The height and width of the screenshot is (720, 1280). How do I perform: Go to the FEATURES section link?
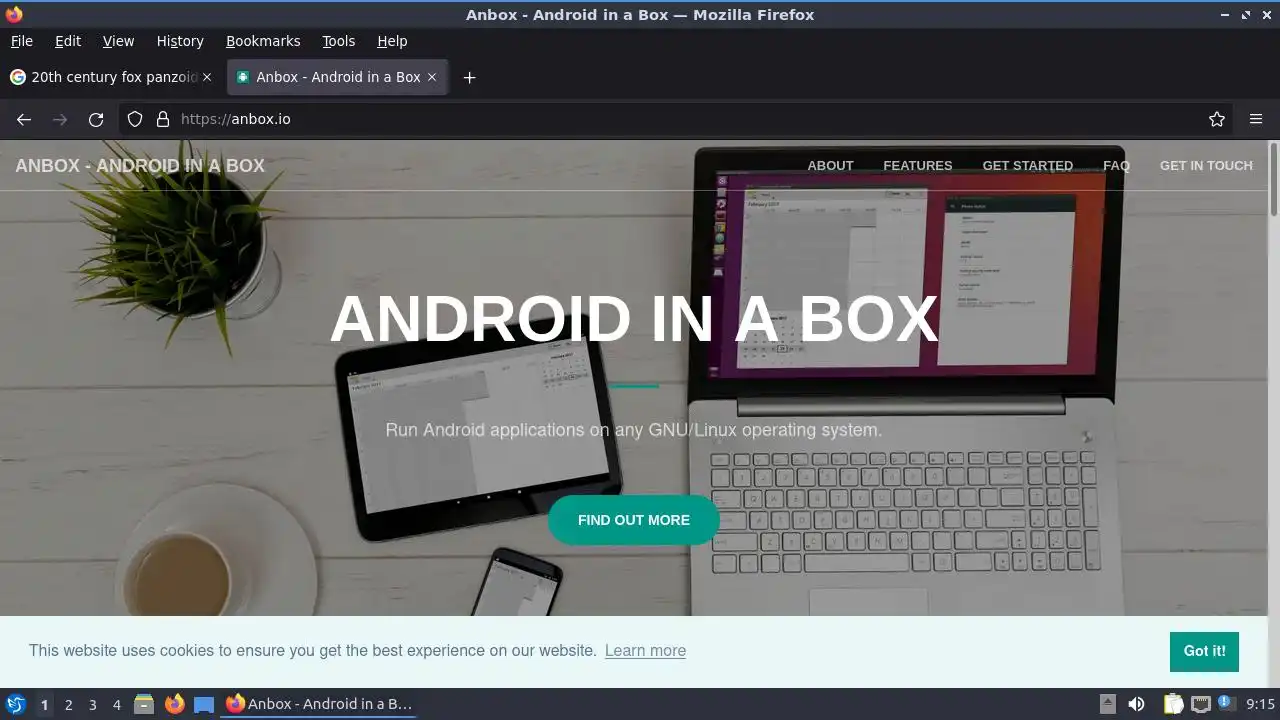(918, 166)
